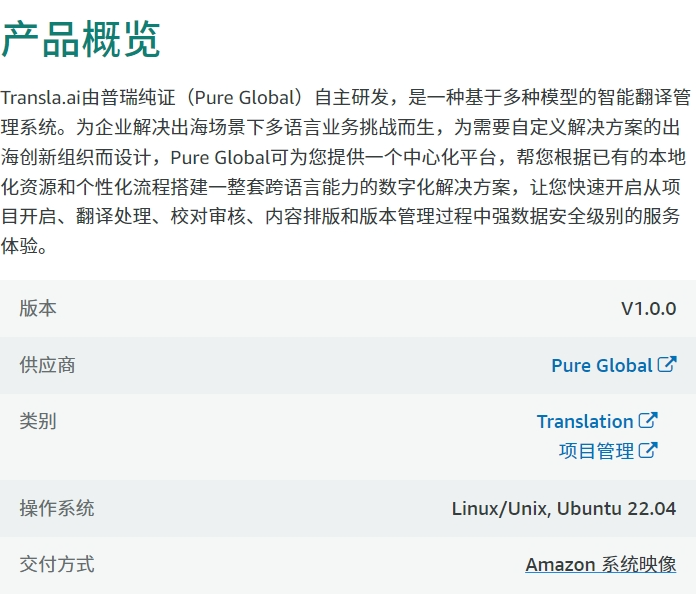Image resolution: width=696 pixels, height=595 pixels.
Task: Click the 版本 row label
Action: click(x=38, y=309)
